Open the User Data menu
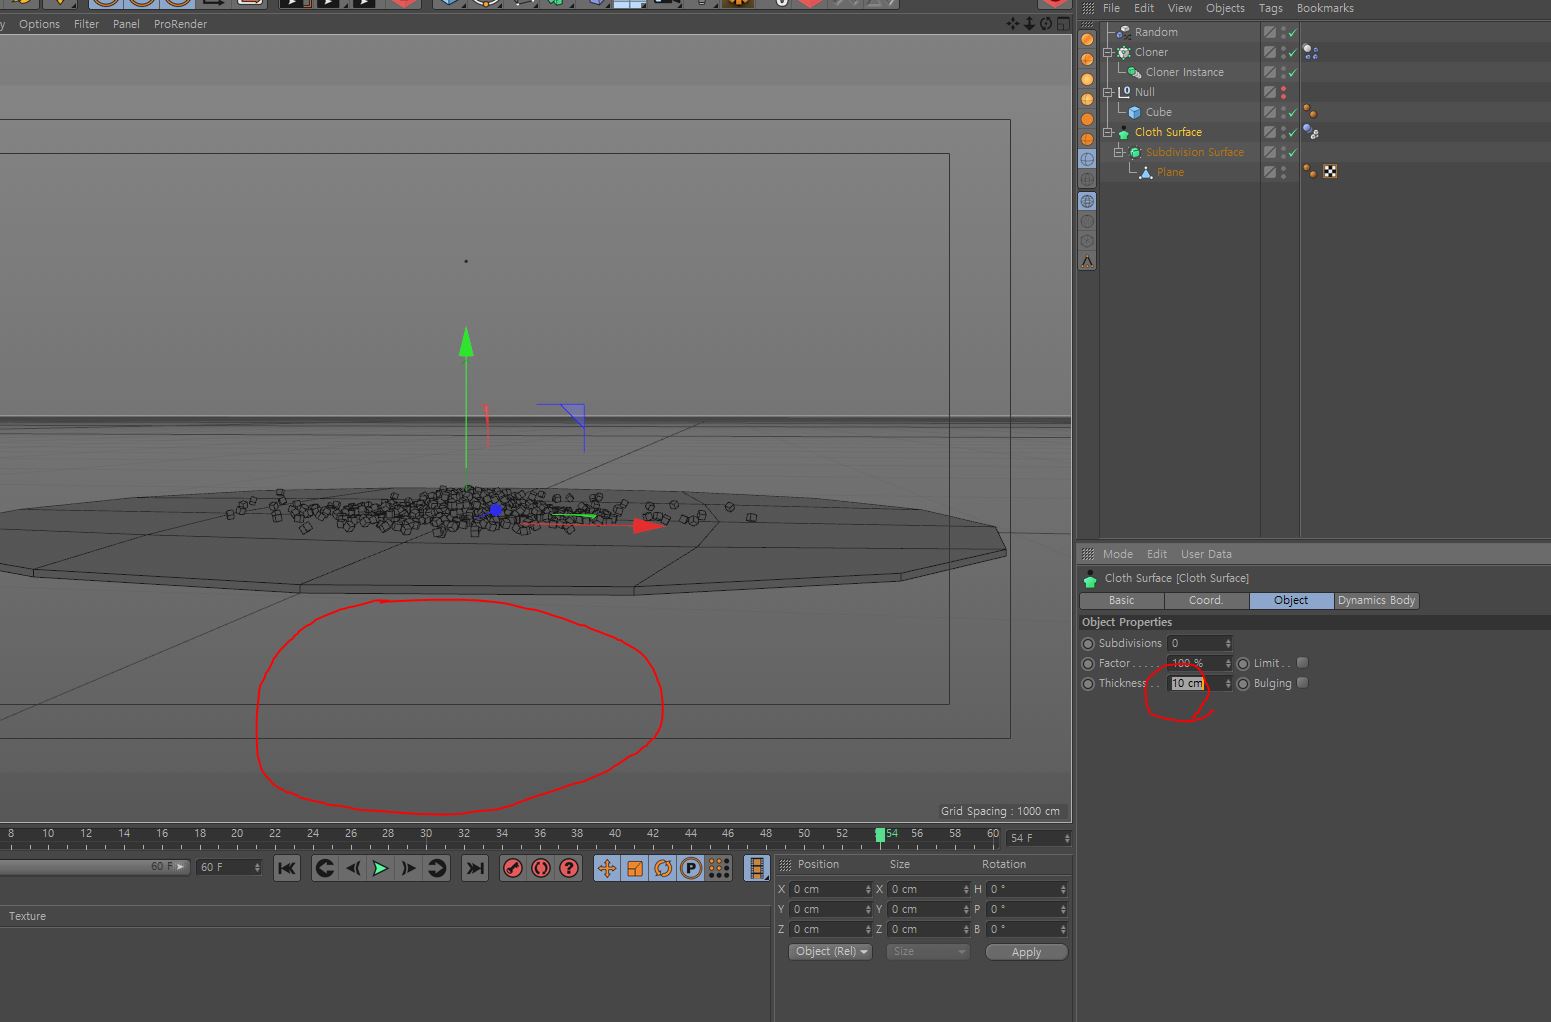 coord(1206,554)
